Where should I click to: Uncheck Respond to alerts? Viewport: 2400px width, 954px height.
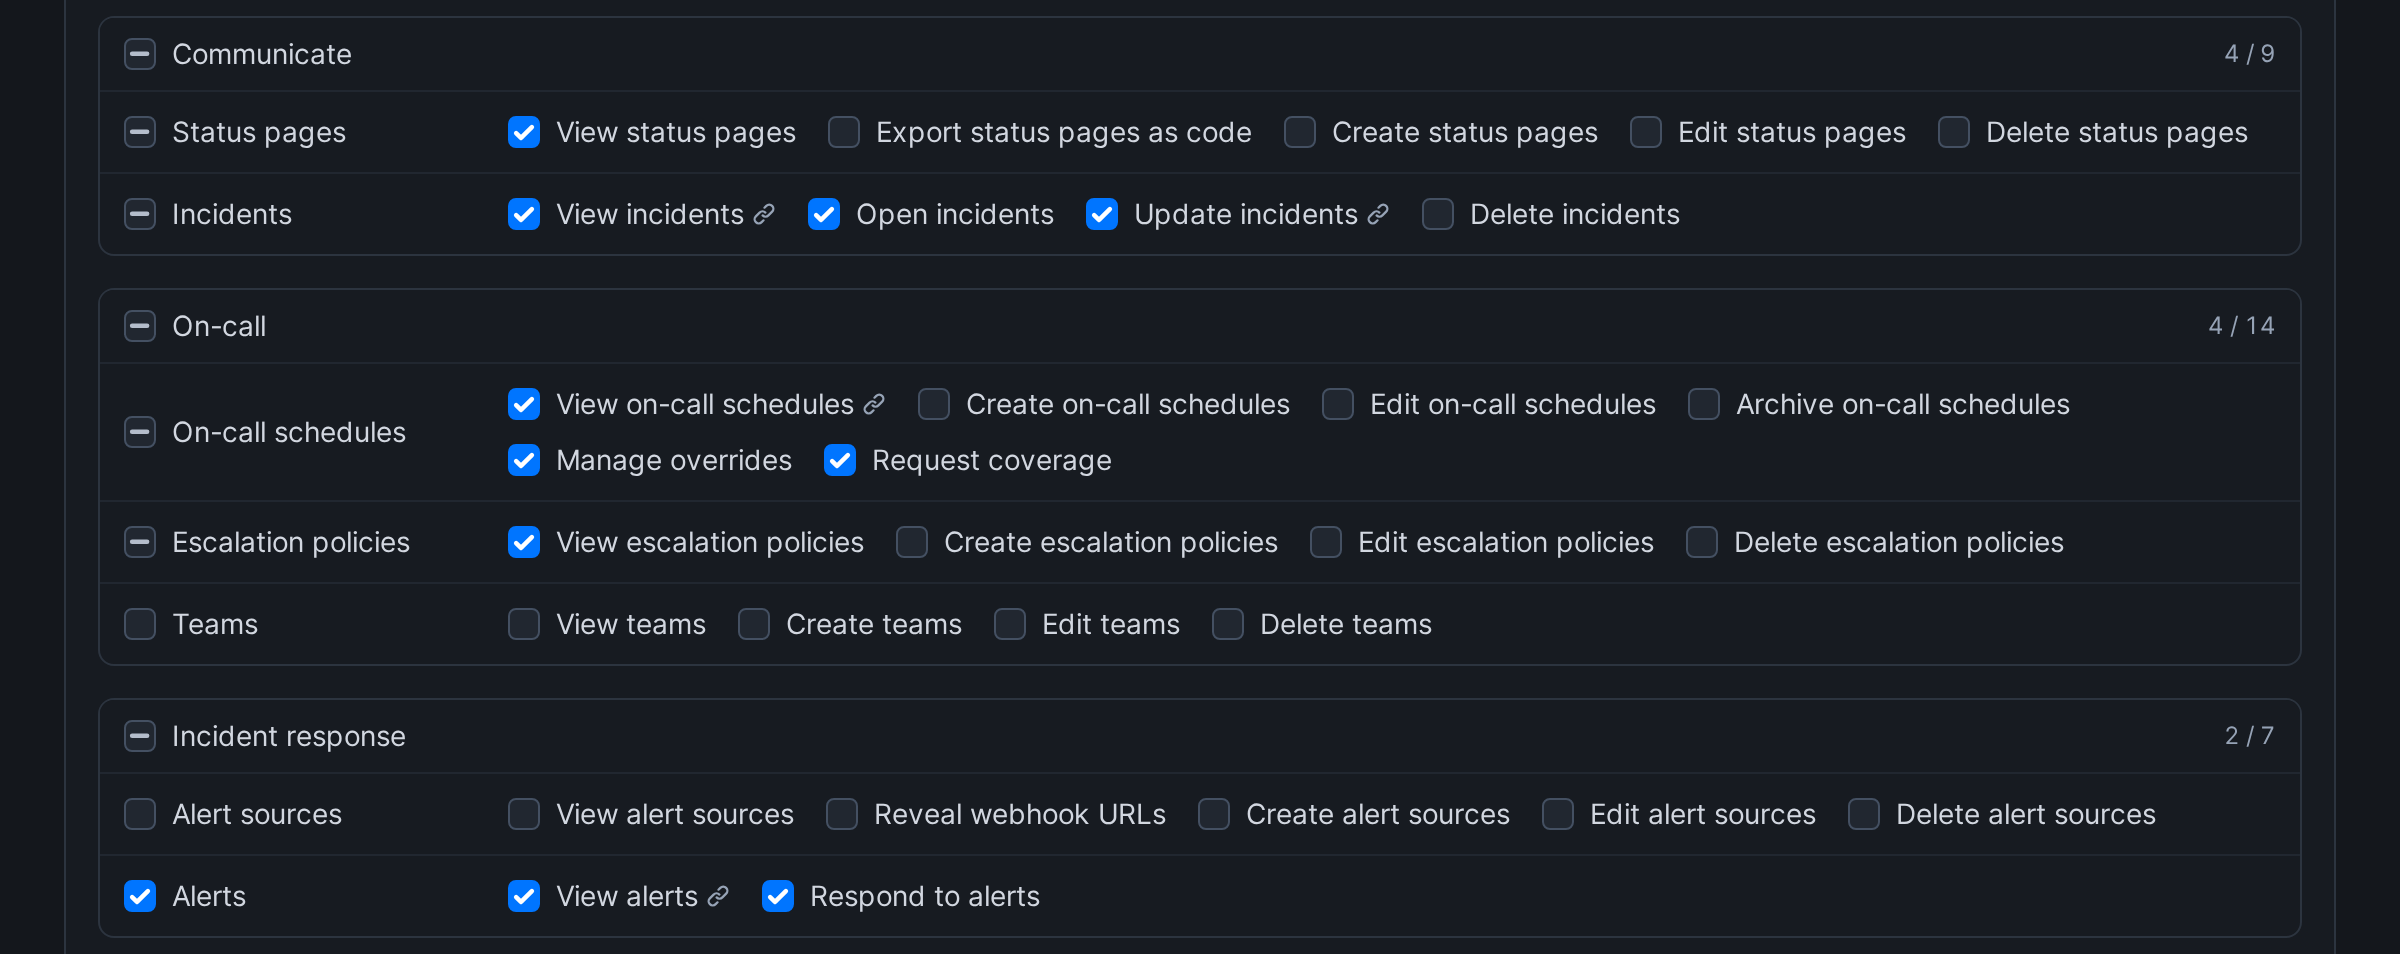(778, 896)
